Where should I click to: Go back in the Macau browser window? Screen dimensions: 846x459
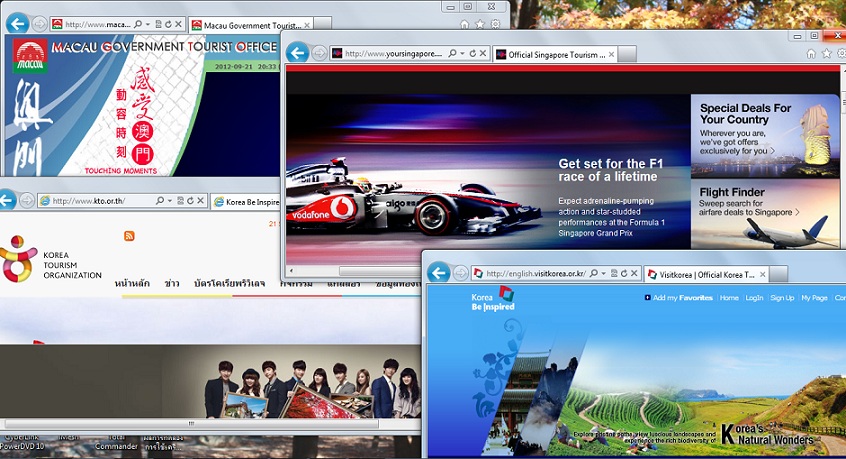18,24
